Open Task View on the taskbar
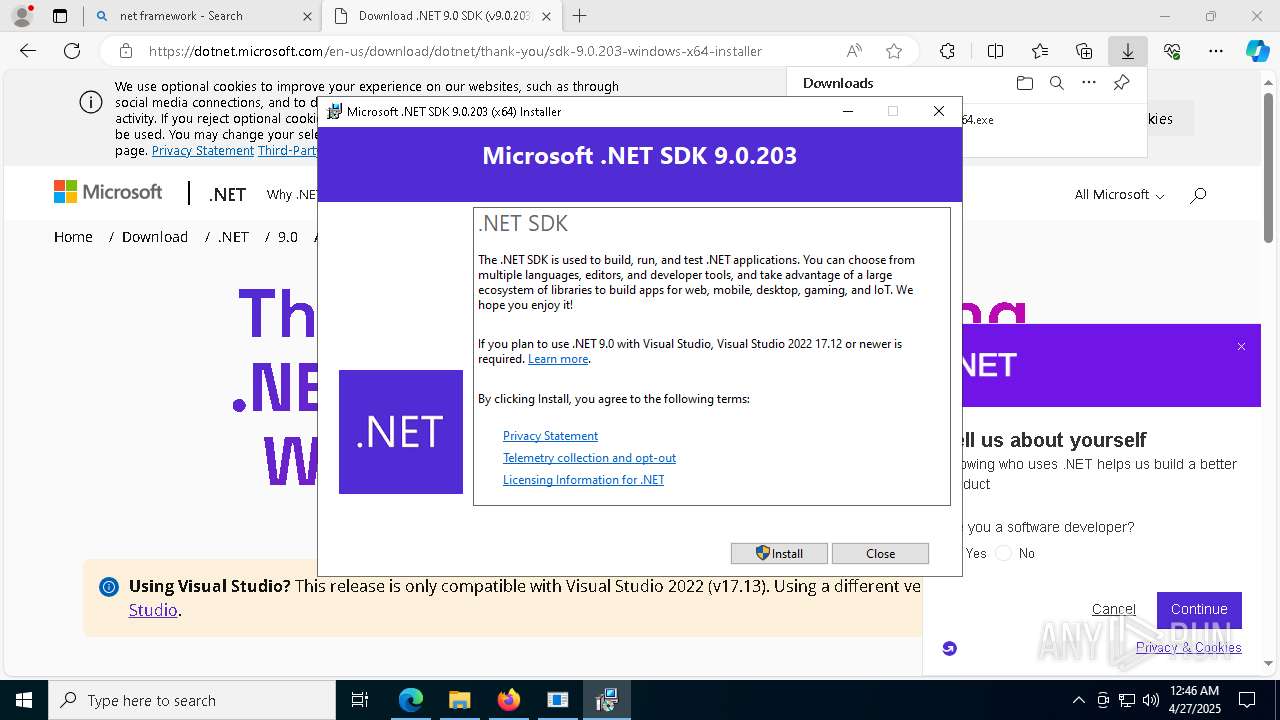Image resolution: width=1280 pixels, height=720 pixels. (360, 700)
